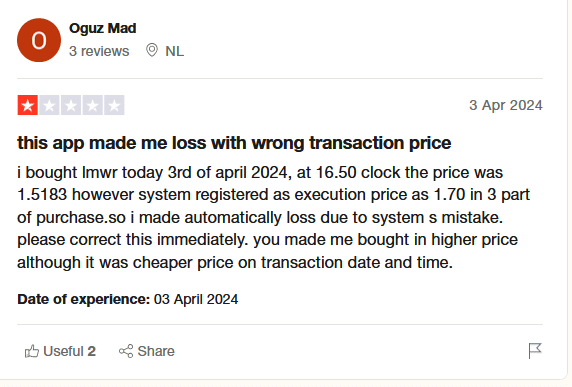Click the location pin icon
The width and height of the screenshot is (572, 387).
point(152,50)
